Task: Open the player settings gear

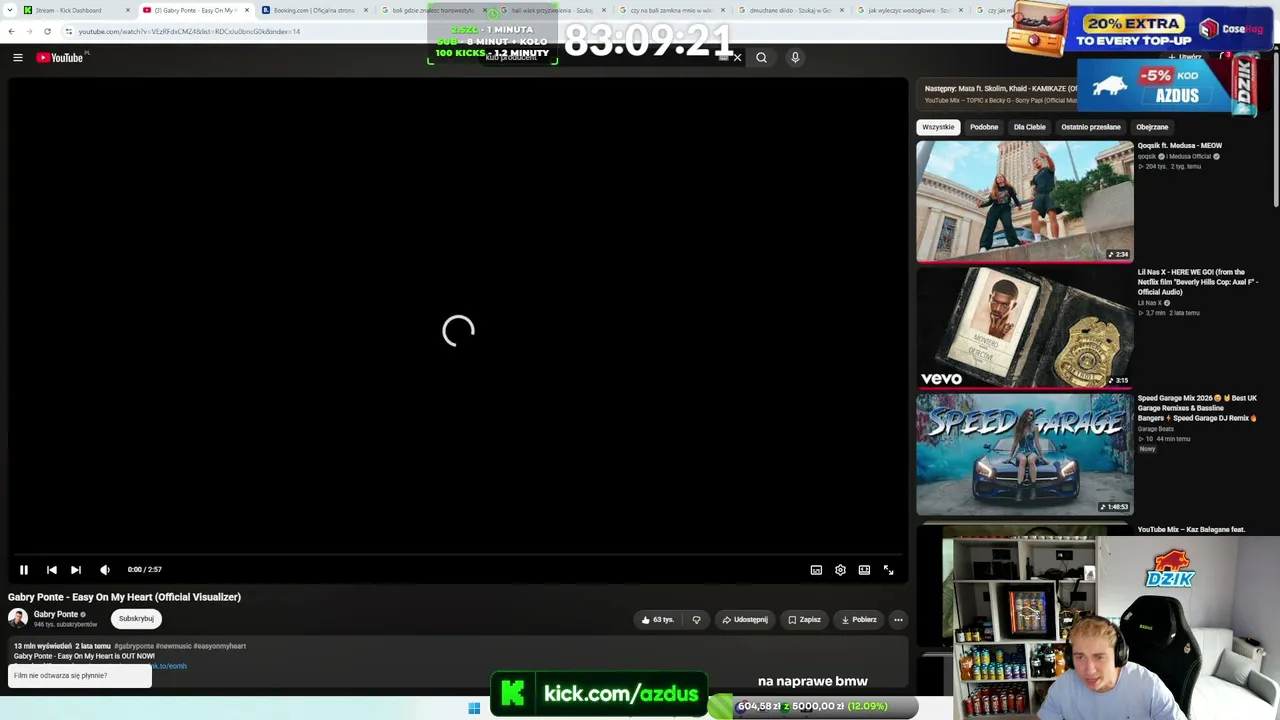Action: pyautogui.click(x=840, y=570)
